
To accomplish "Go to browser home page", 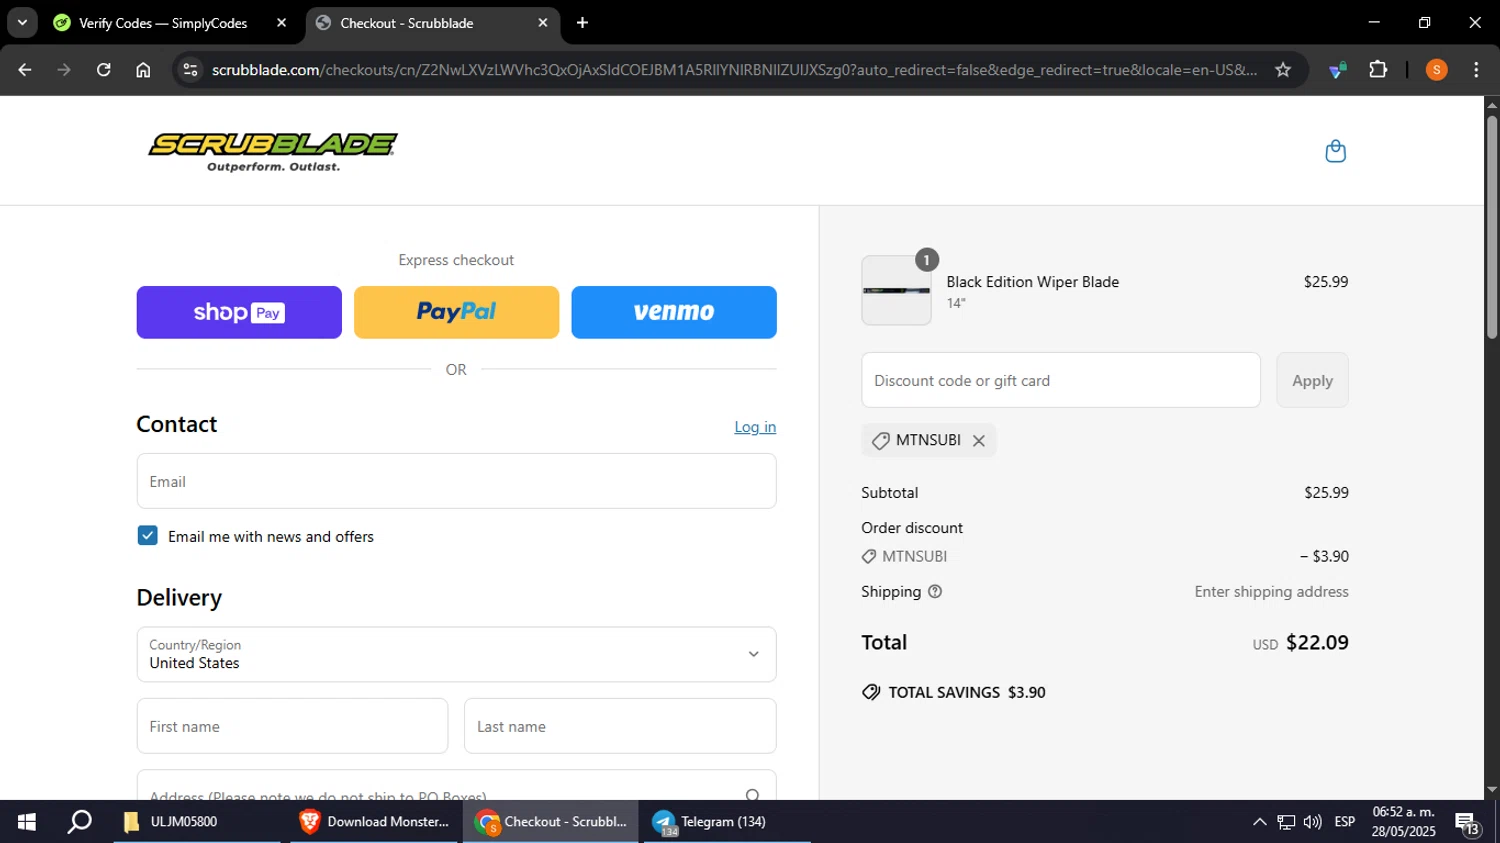I will point(143,70).
